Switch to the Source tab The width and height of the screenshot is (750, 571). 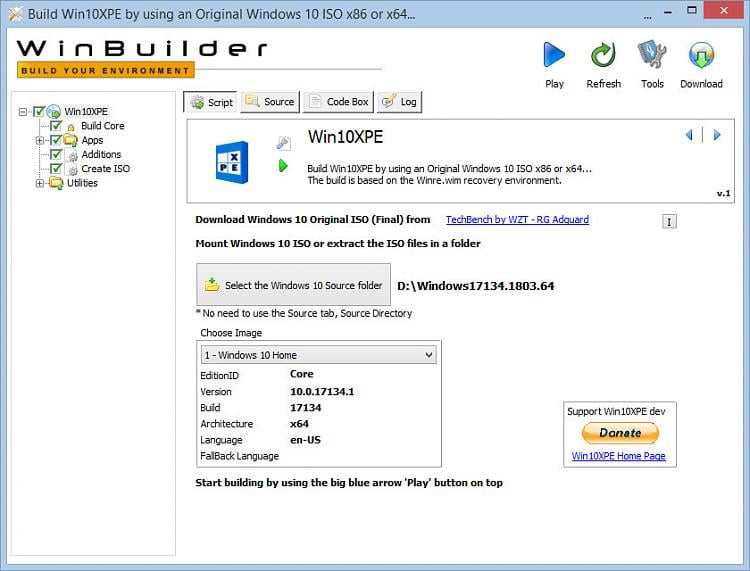click(x=270, y=102)
